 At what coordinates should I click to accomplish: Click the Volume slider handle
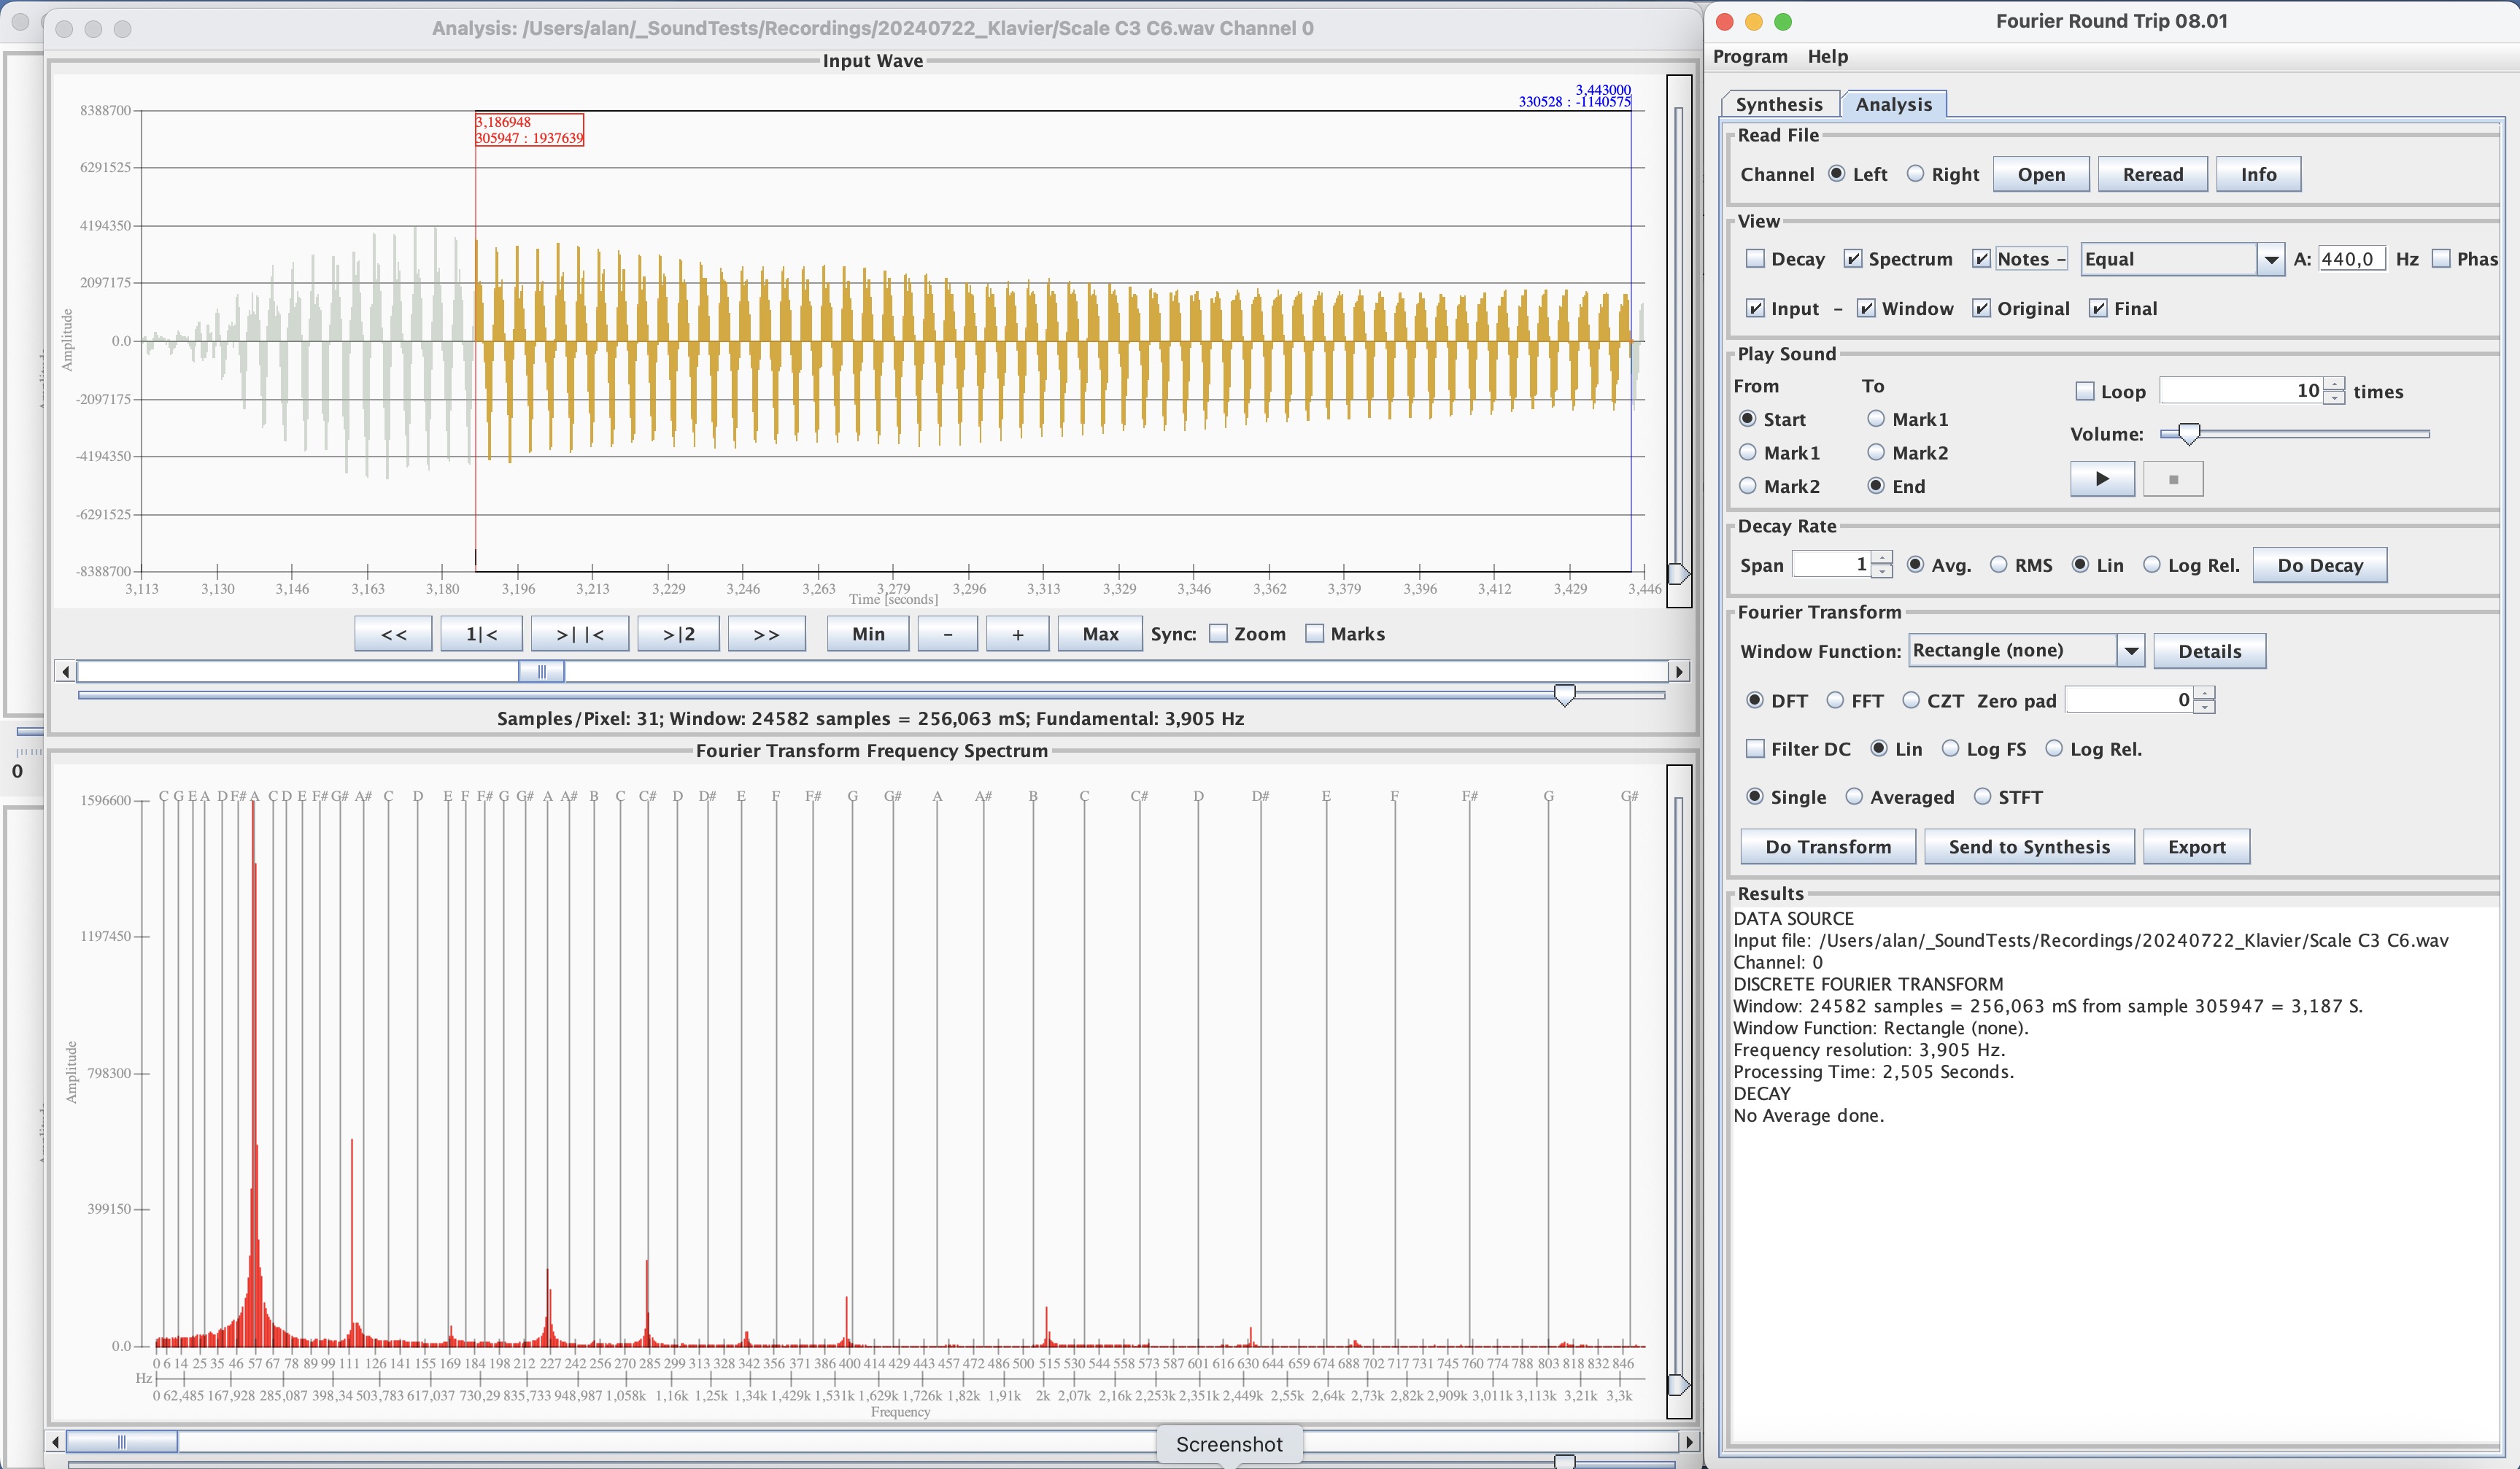click(2189, 434)
